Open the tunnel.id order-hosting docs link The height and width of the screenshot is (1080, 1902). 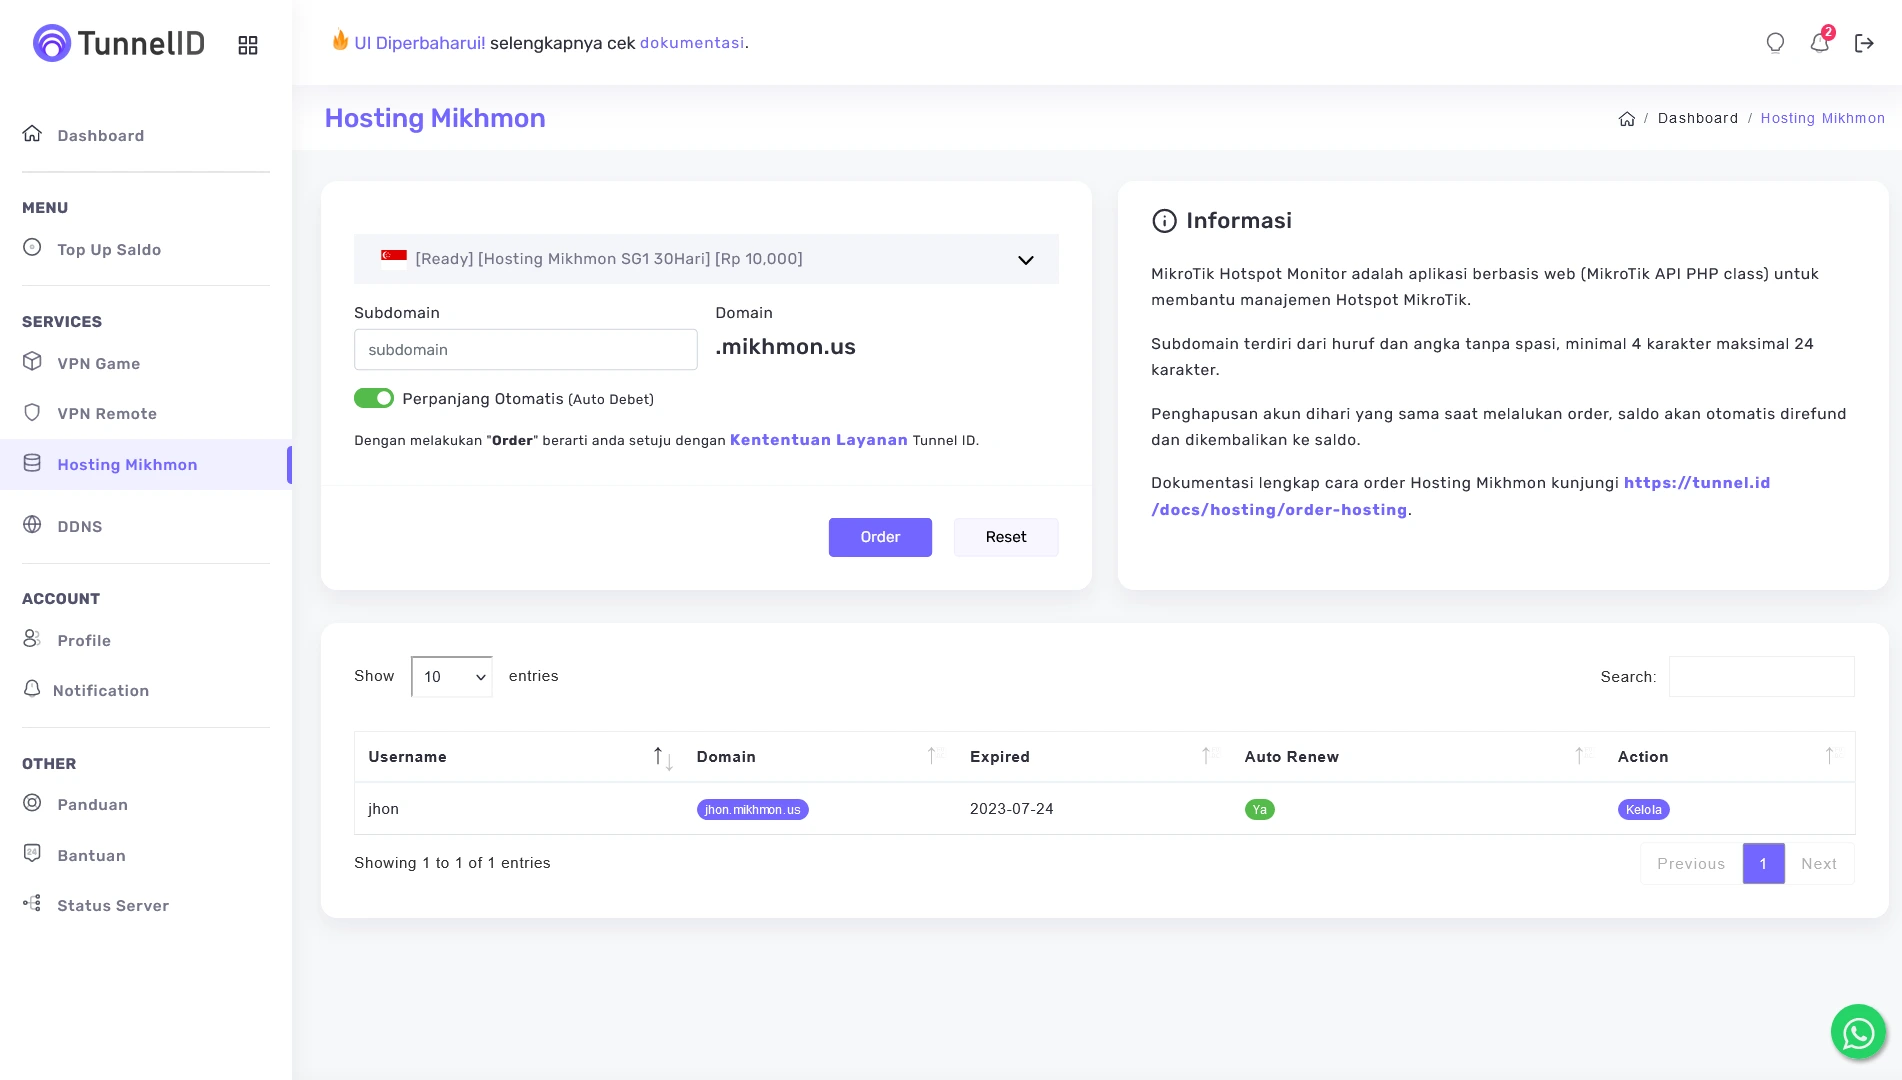pyautogui.click(x=1460, y=496)
